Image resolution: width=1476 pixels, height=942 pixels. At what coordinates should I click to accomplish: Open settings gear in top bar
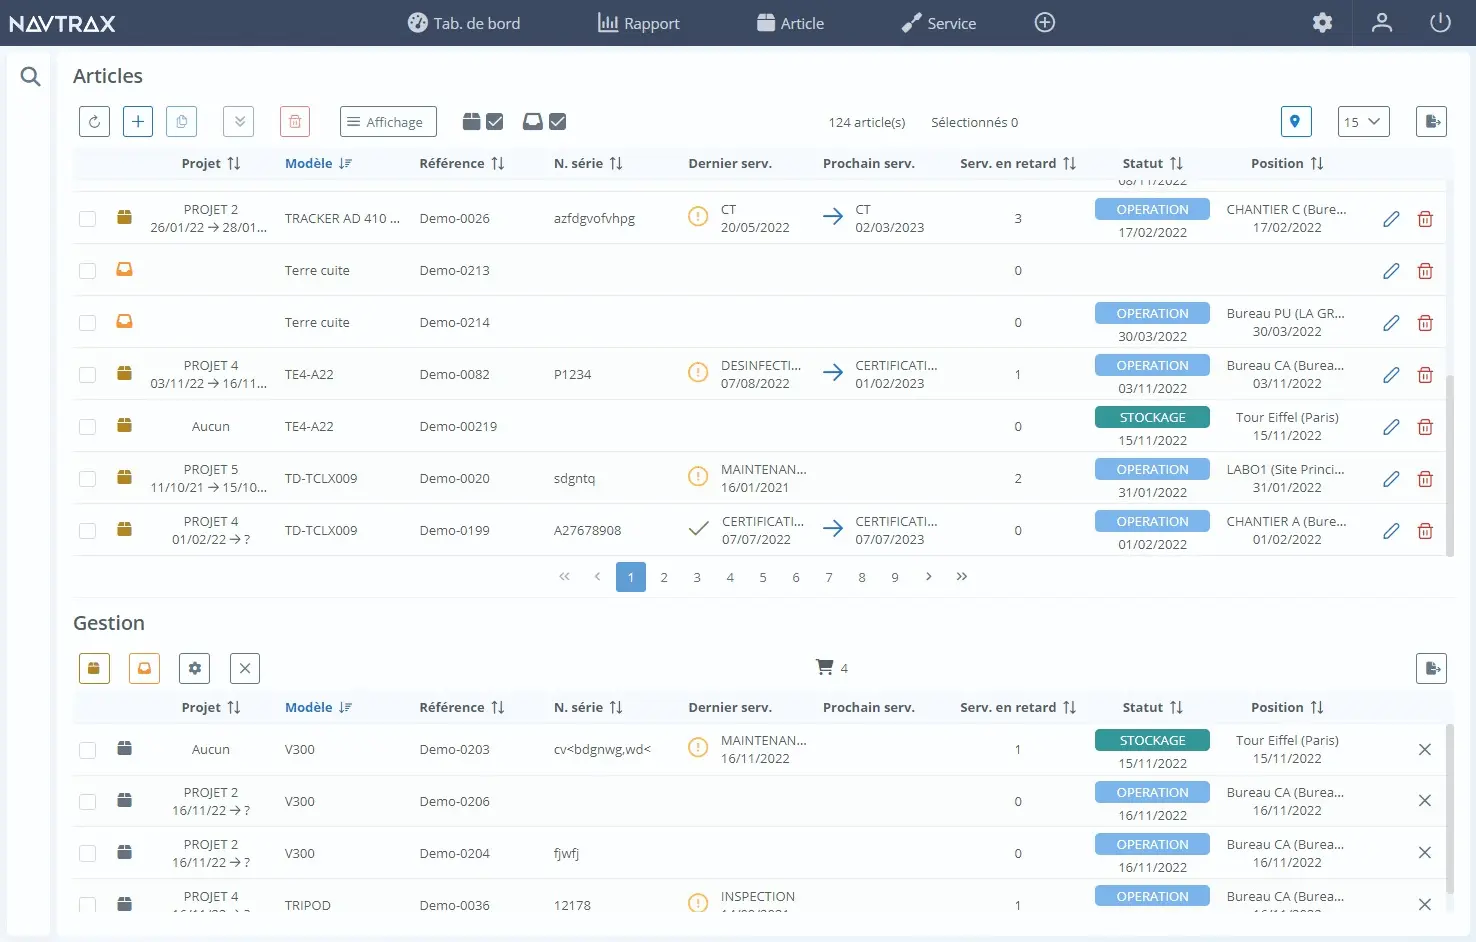(x=1323, y=23)
